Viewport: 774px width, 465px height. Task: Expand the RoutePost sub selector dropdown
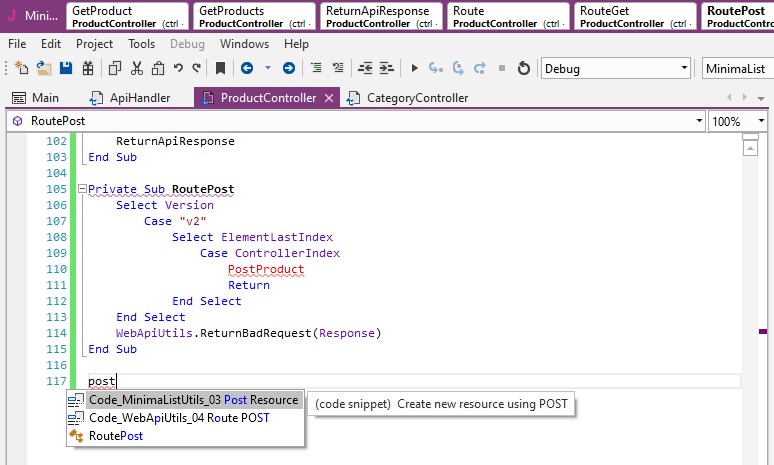point(699,121)
